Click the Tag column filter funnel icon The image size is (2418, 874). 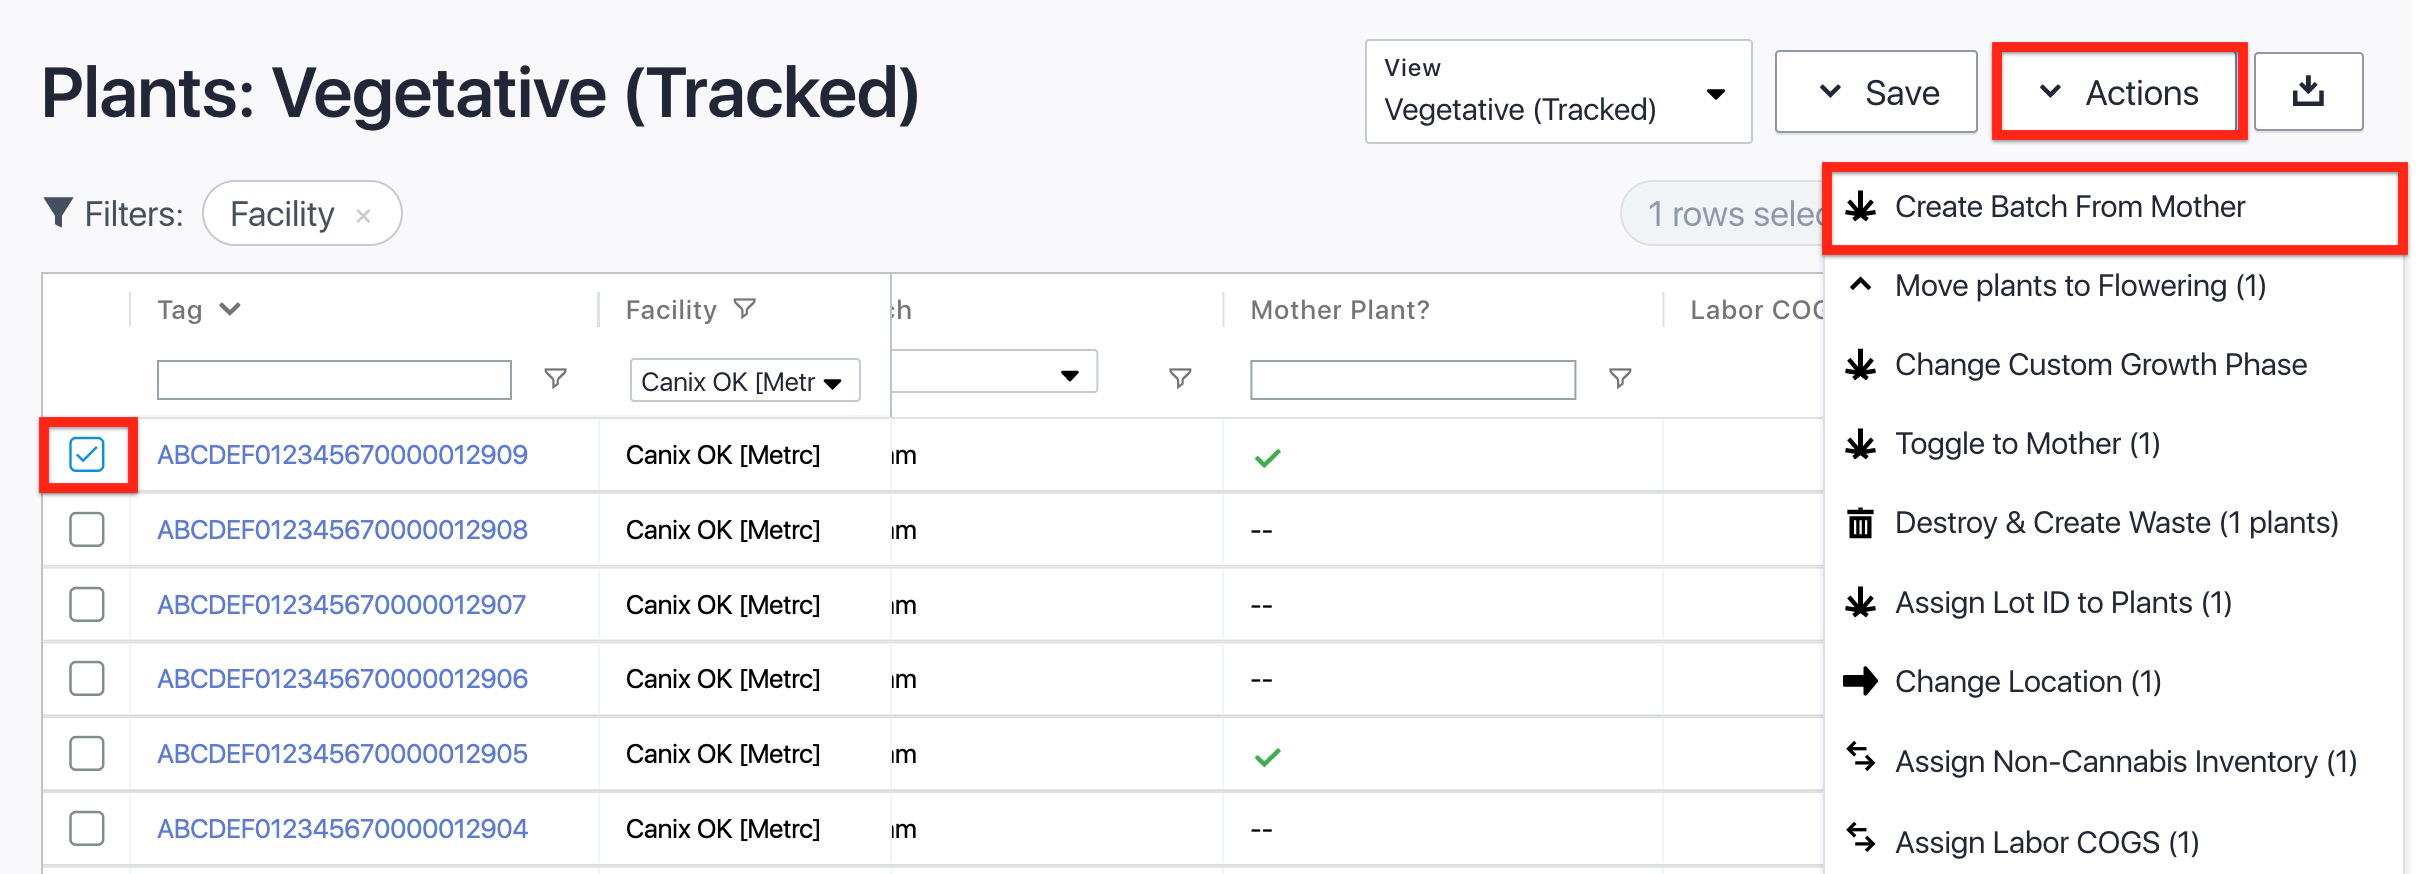coord(555,378)
